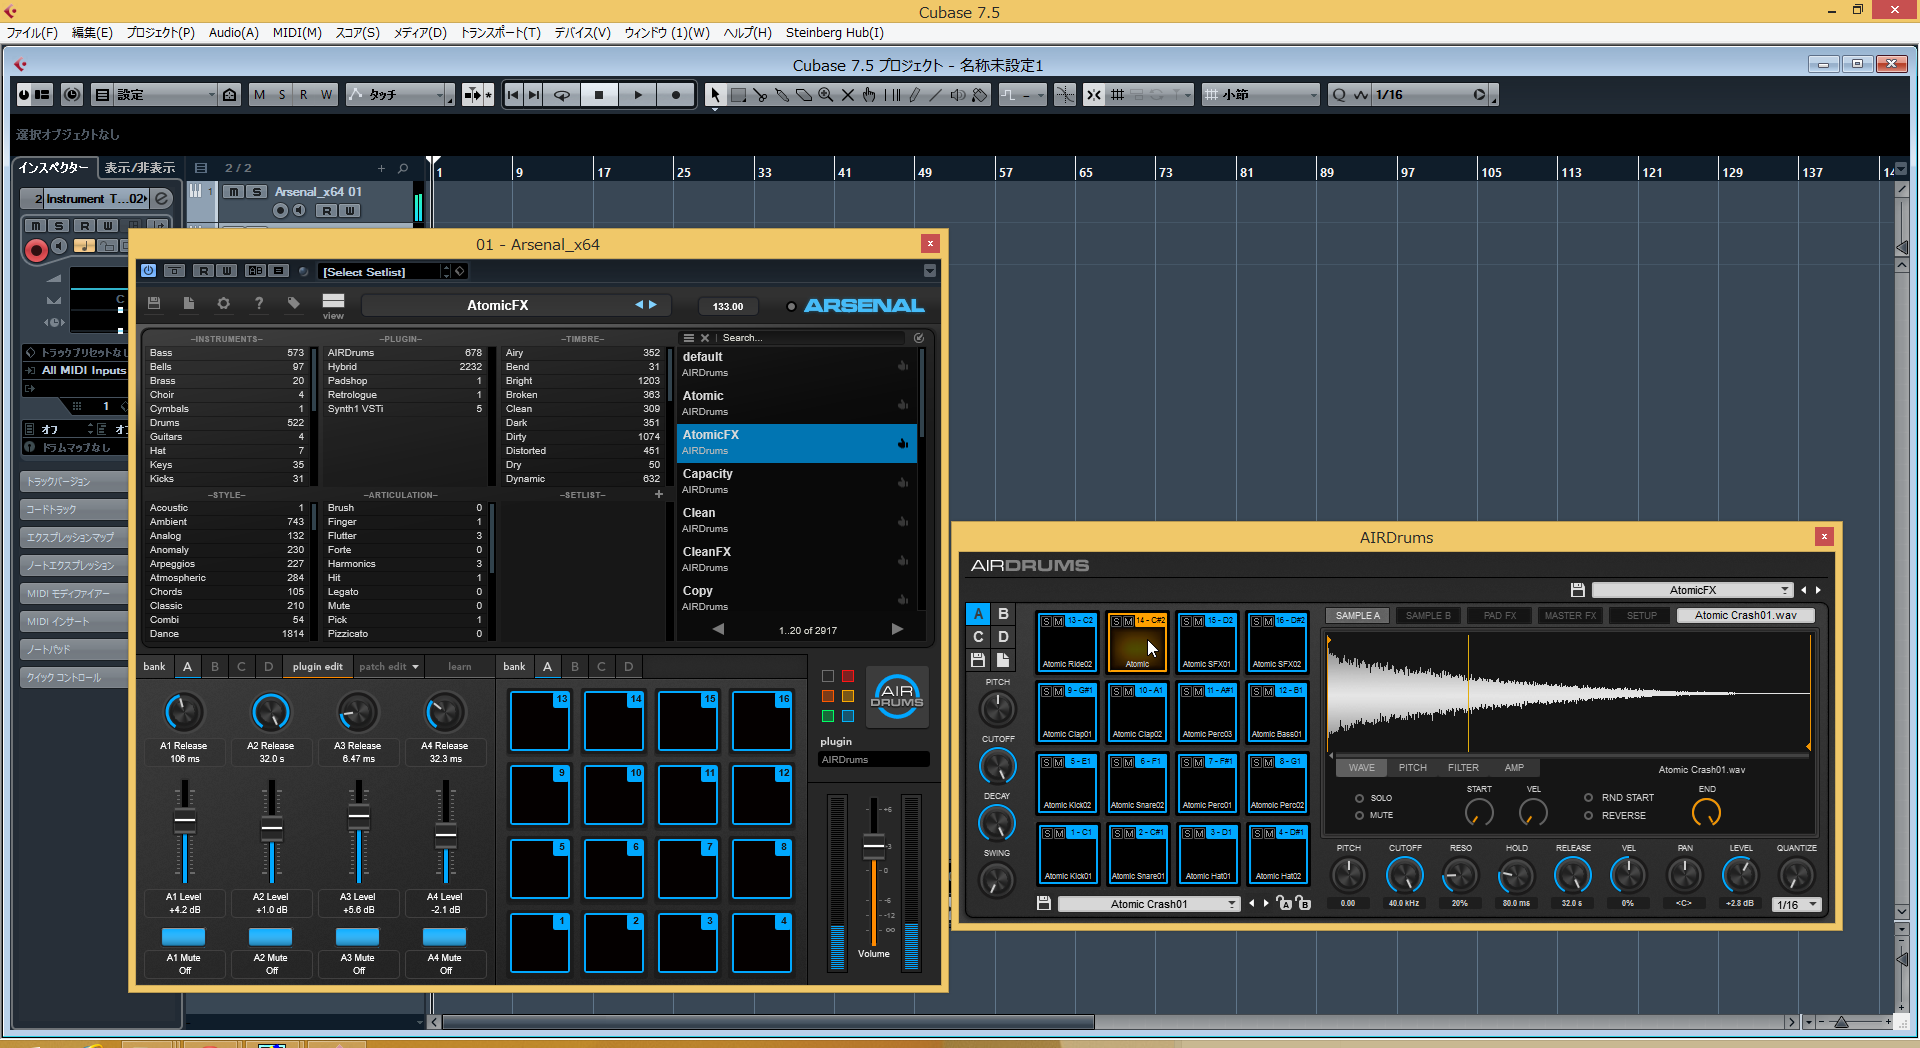This screenshot has width=1920, height=1048.
Task: Enable RND START option
Action: (1588, 797)
